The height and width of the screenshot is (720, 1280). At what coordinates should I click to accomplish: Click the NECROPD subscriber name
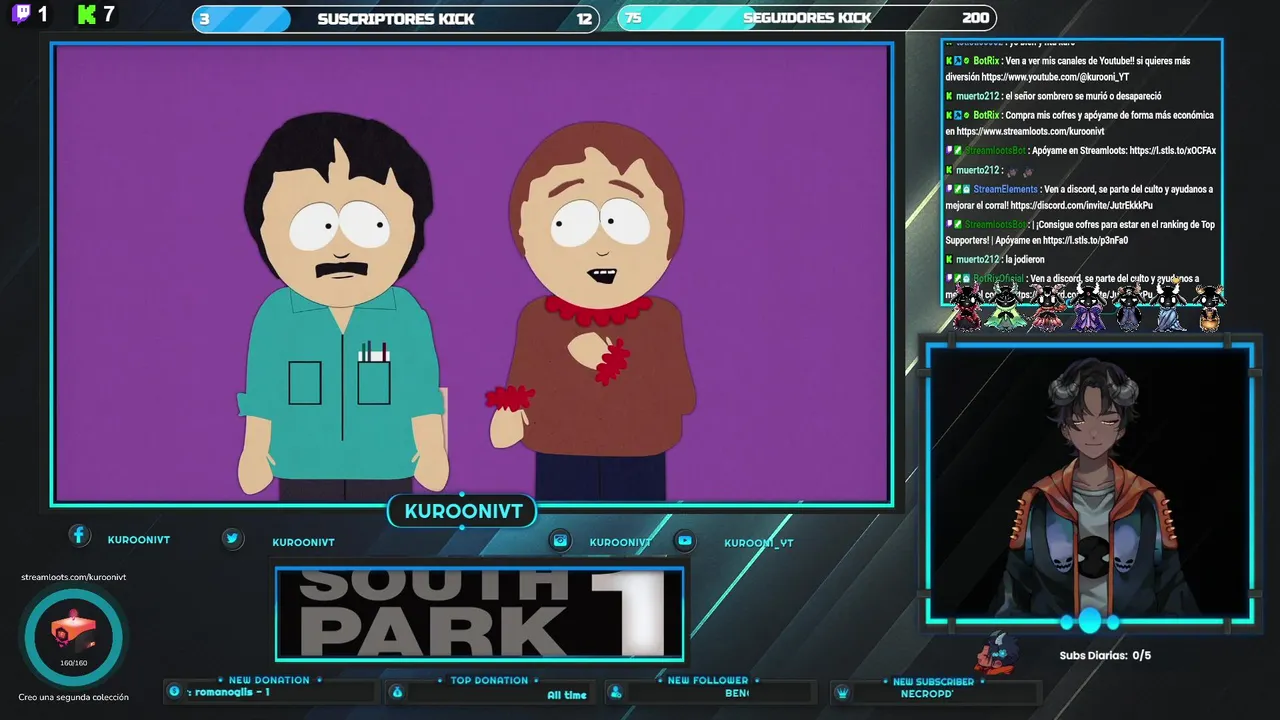point(927,694)
